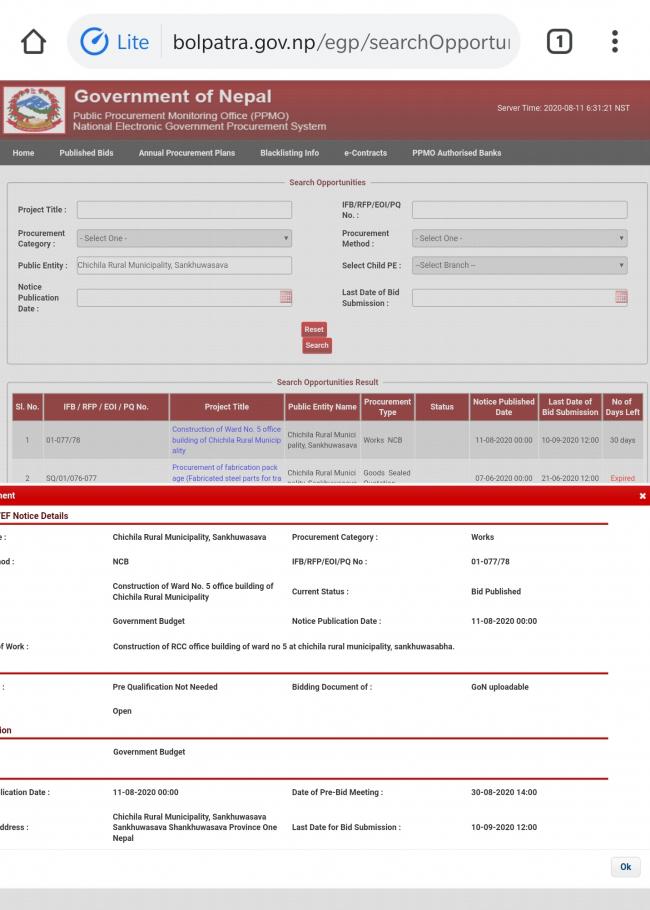The image size is (650, 910).
Task: Click the 30-08-2020 14:00 pre-bid meeting date
Action: pos(504,792)
